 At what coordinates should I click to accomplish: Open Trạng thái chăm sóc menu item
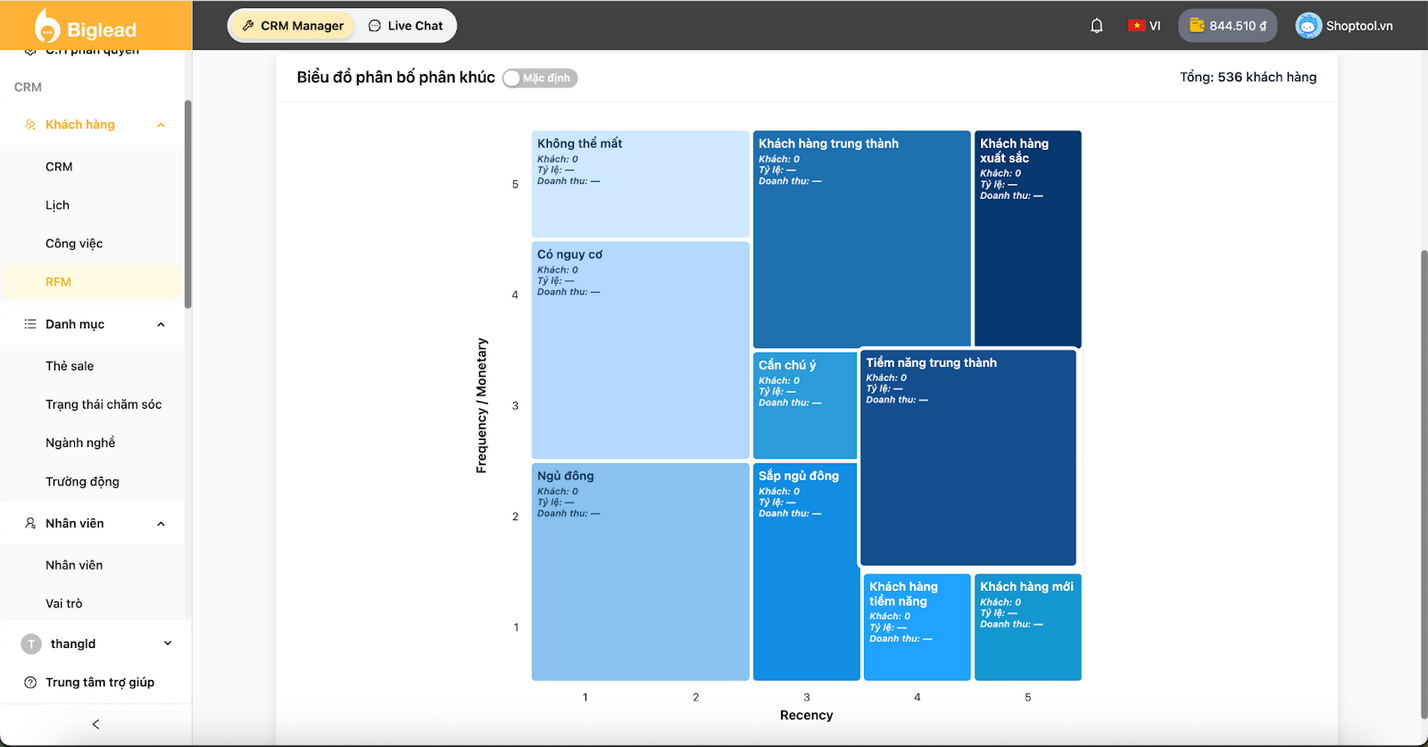click(103, 405)
